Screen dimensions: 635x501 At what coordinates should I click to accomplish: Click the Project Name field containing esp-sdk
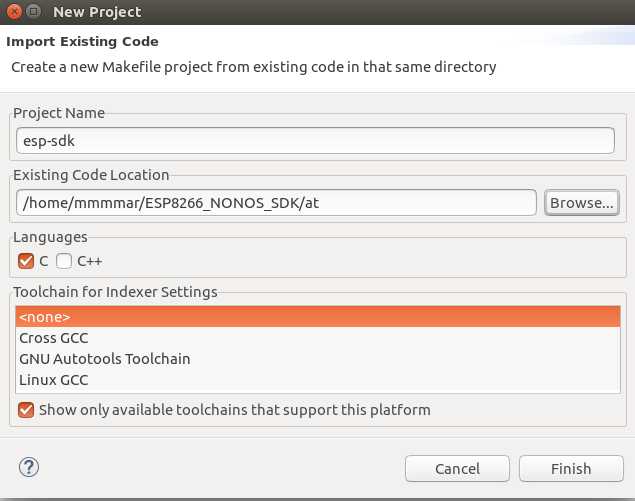315,141
